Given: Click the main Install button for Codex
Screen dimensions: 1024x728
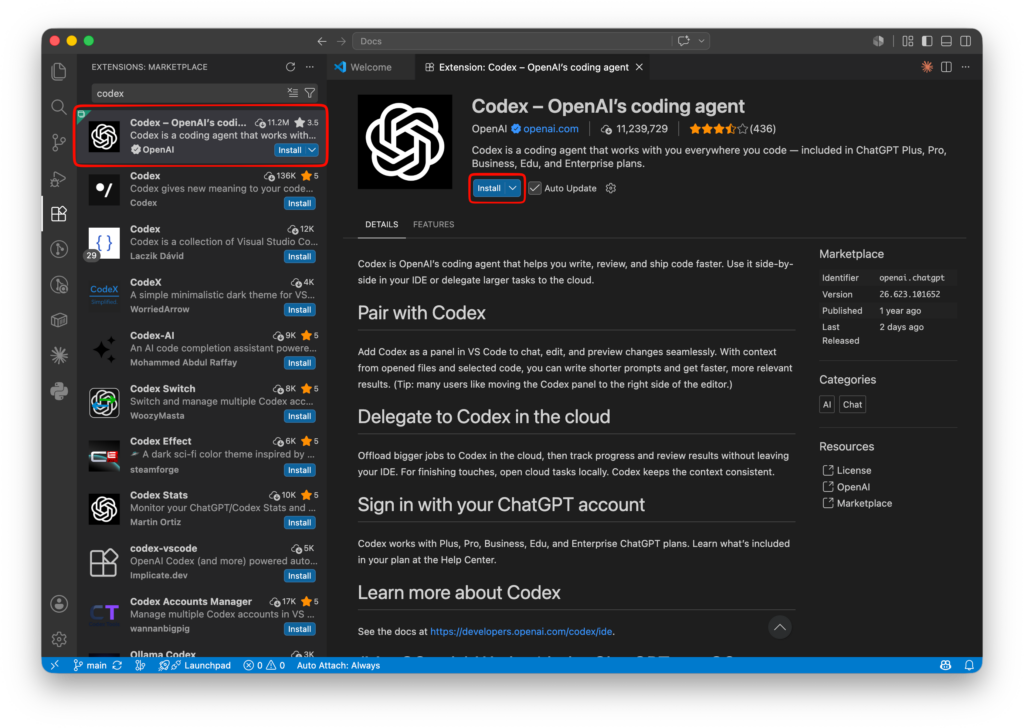Looking at the screenshot, I should pyautogui.click(x=488, y=188).
